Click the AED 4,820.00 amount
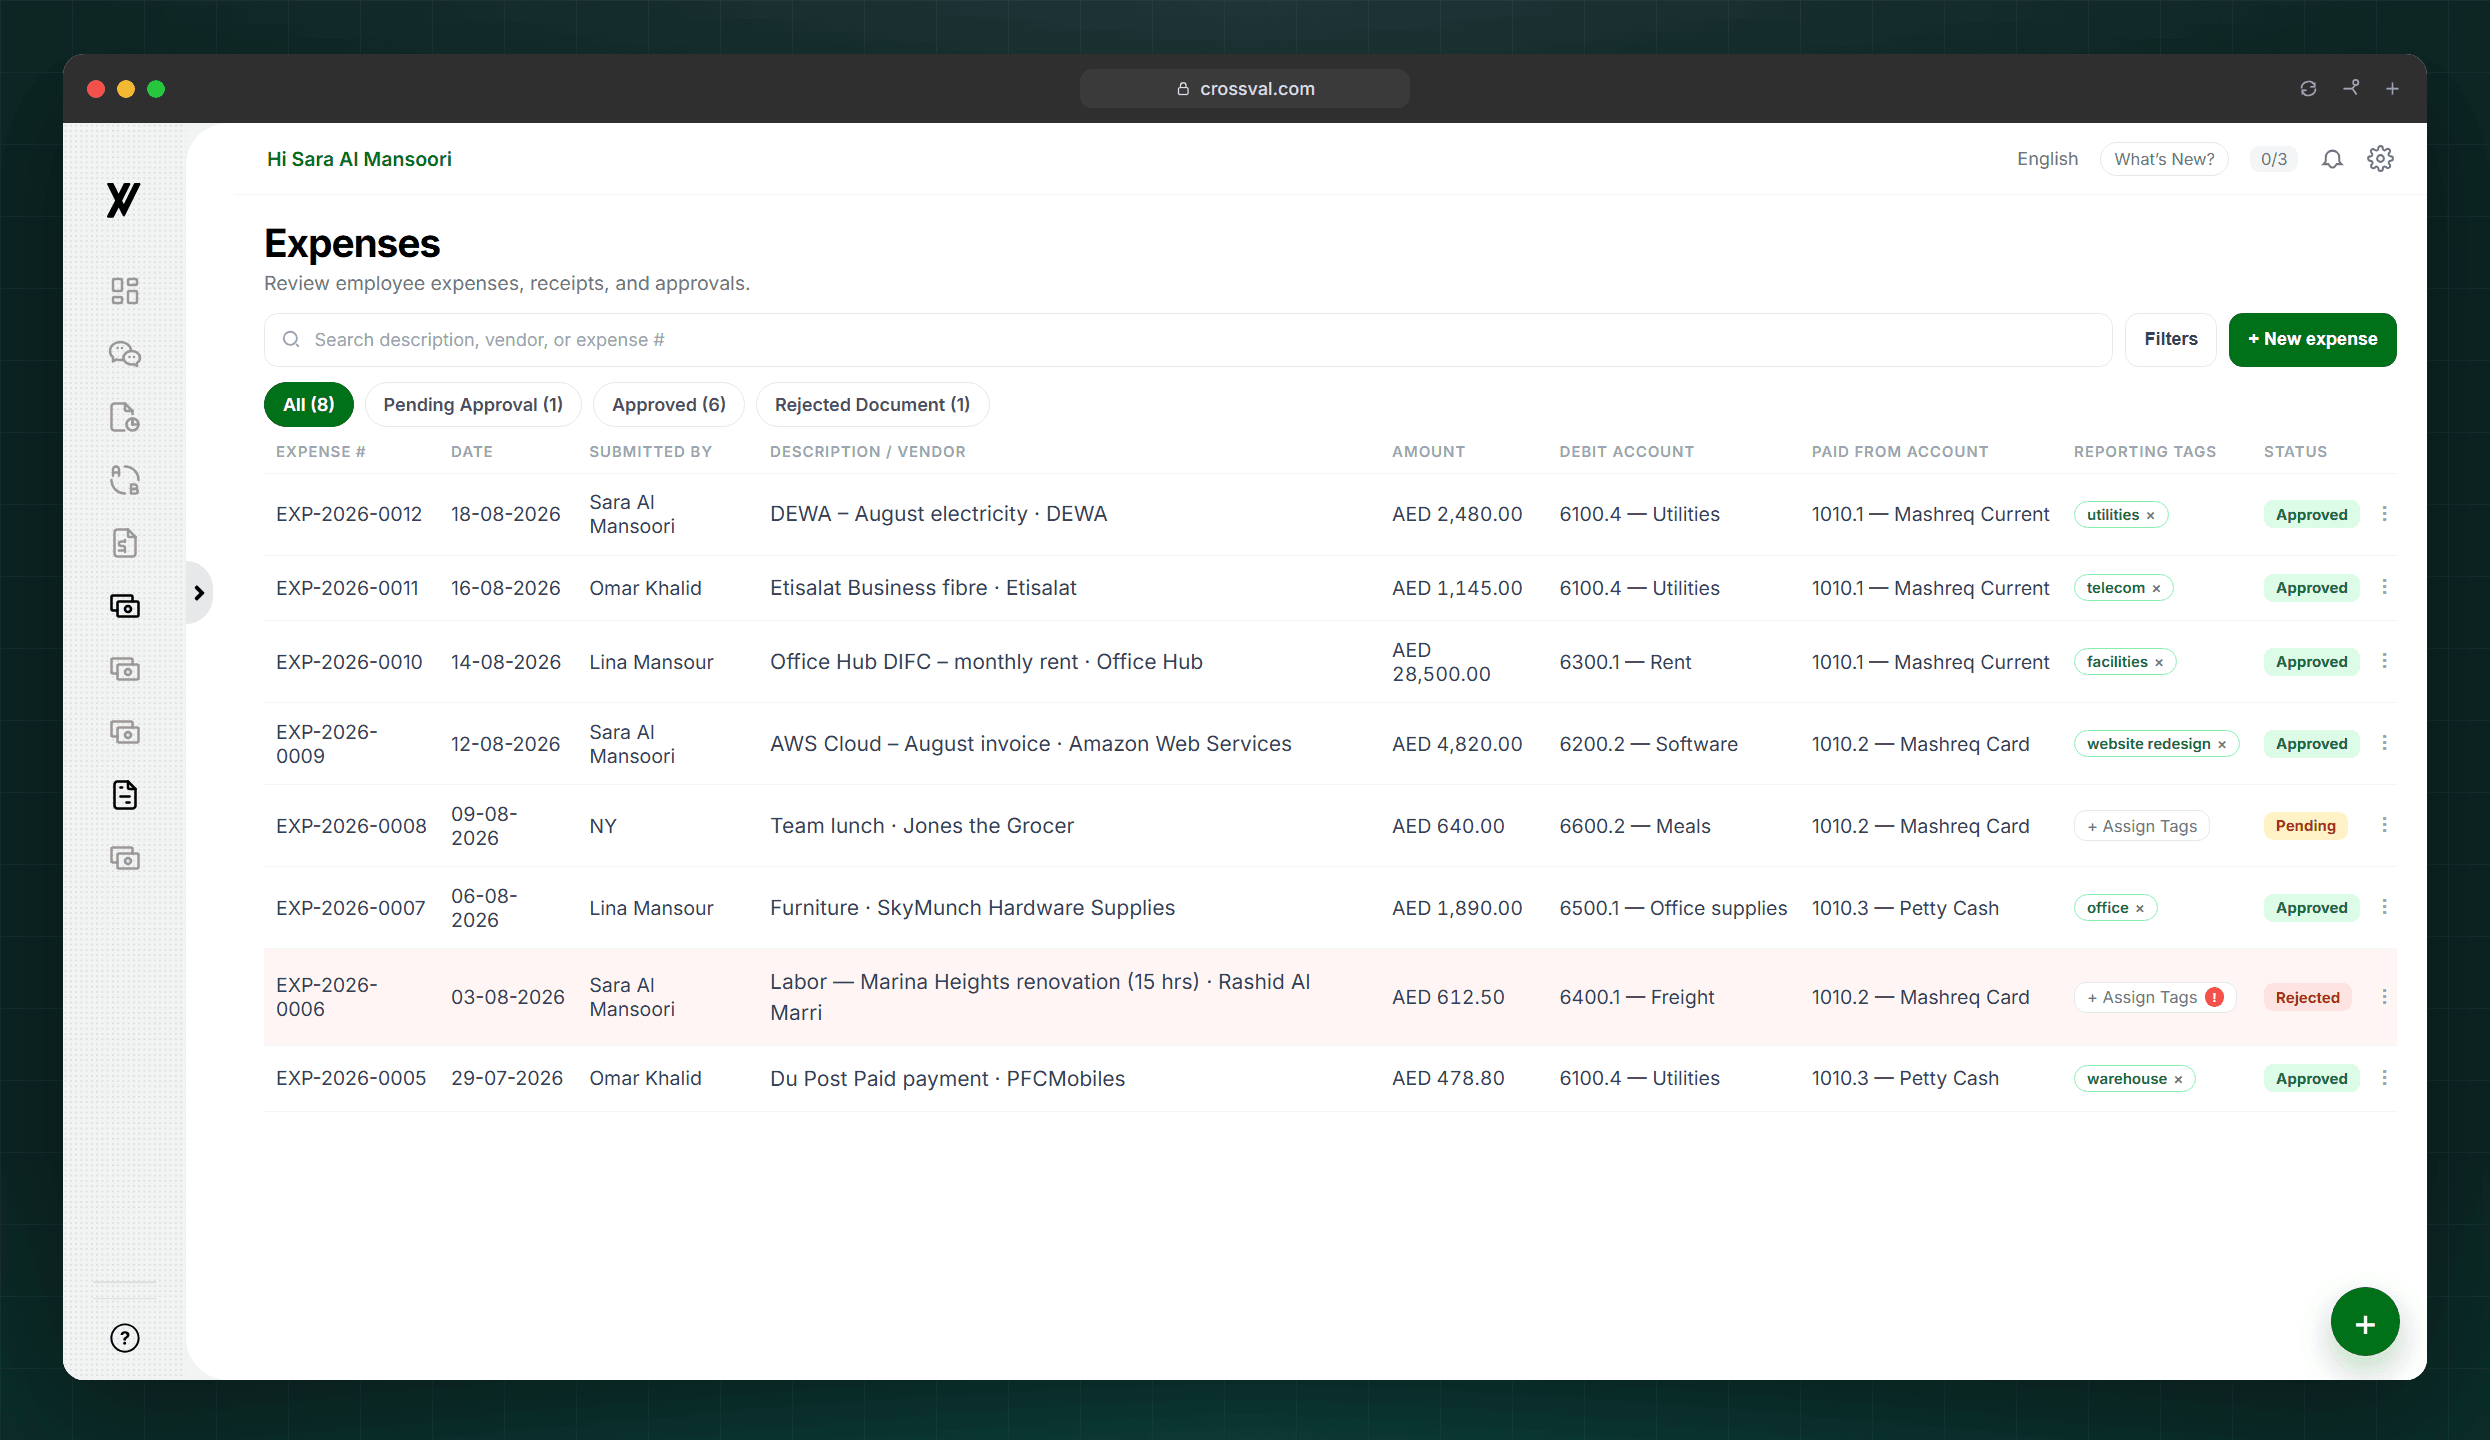The width and height of the screenshot is (2490, 1440). tap(1457, 744)
